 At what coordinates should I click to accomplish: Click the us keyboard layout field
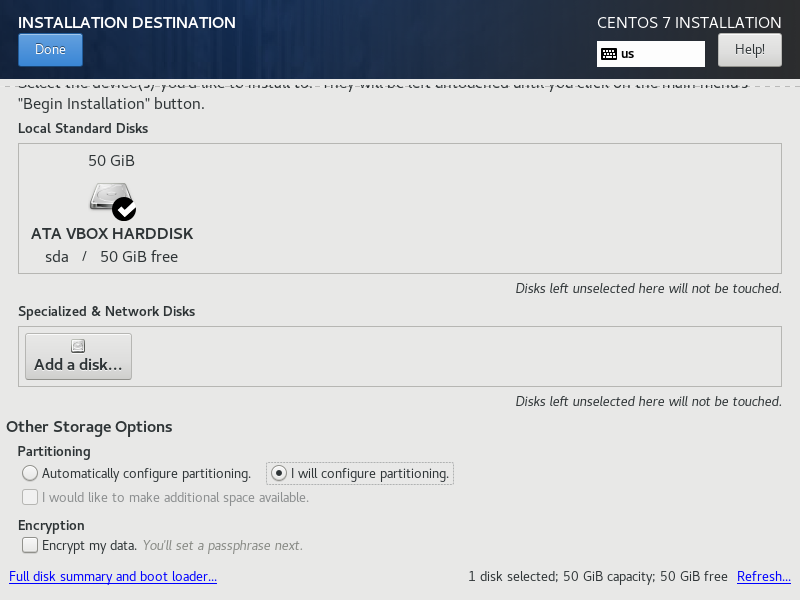point(660,54)
